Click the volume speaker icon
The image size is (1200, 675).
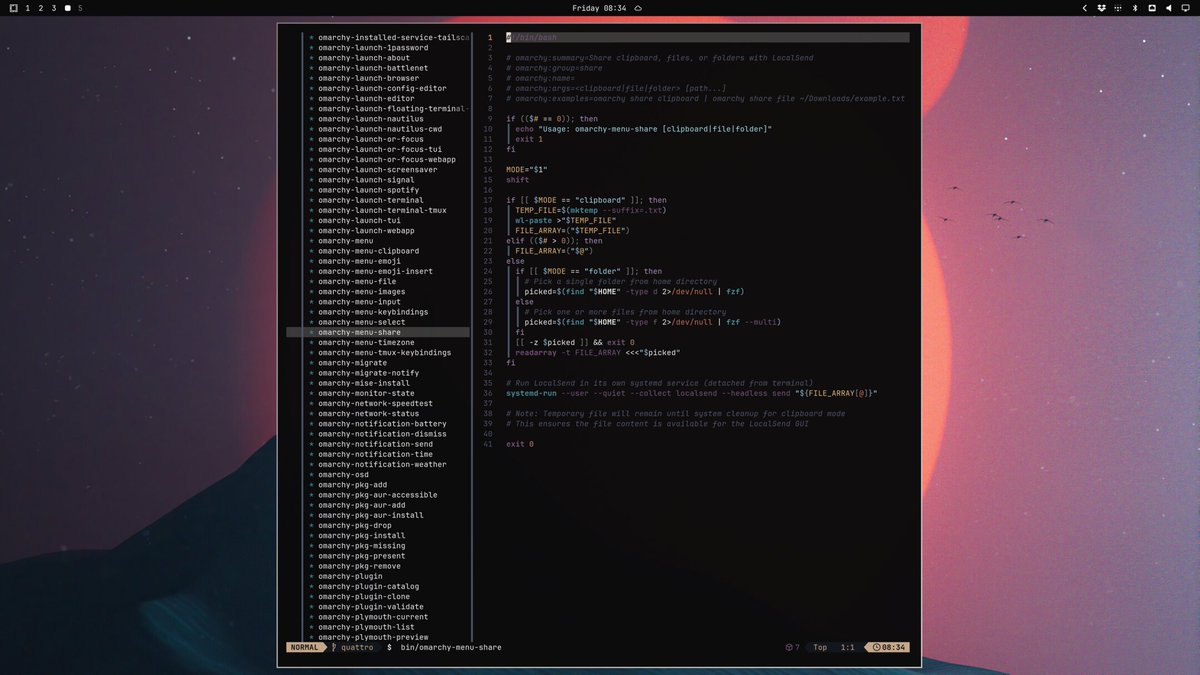tap(1169, 8)
